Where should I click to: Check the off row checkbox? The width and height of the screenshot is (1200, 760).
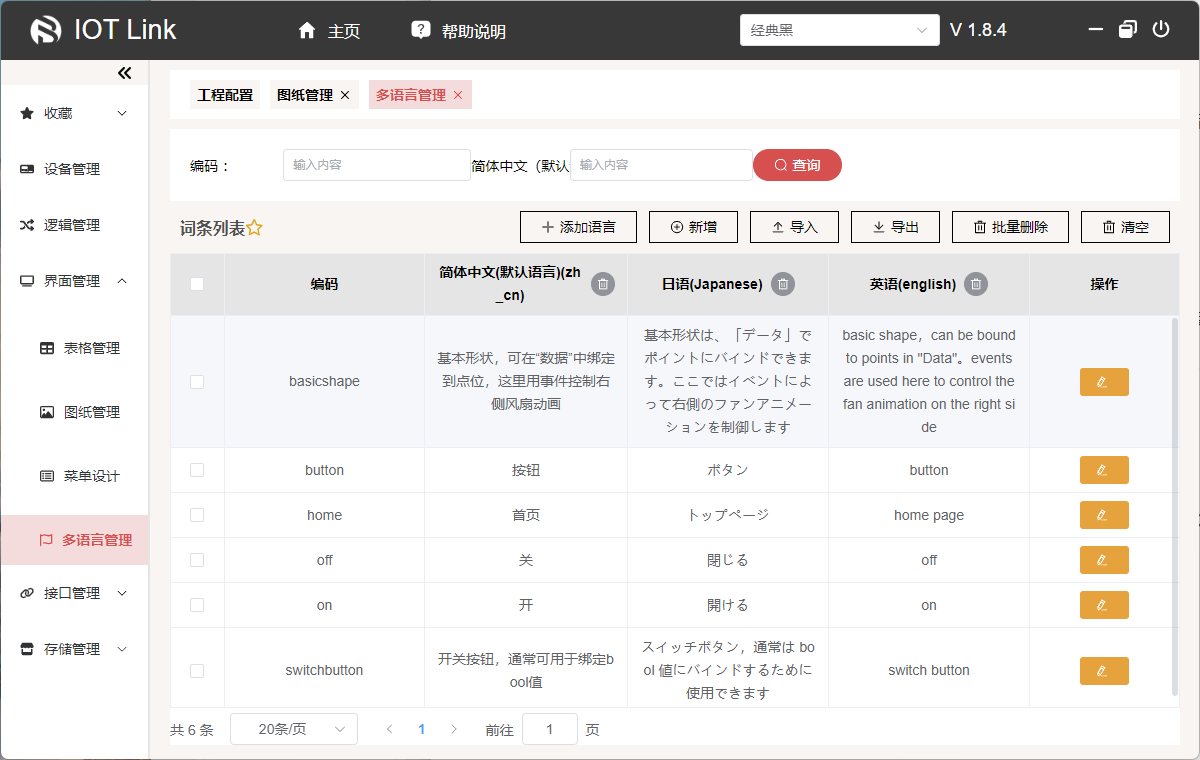[x=197, y=560]
